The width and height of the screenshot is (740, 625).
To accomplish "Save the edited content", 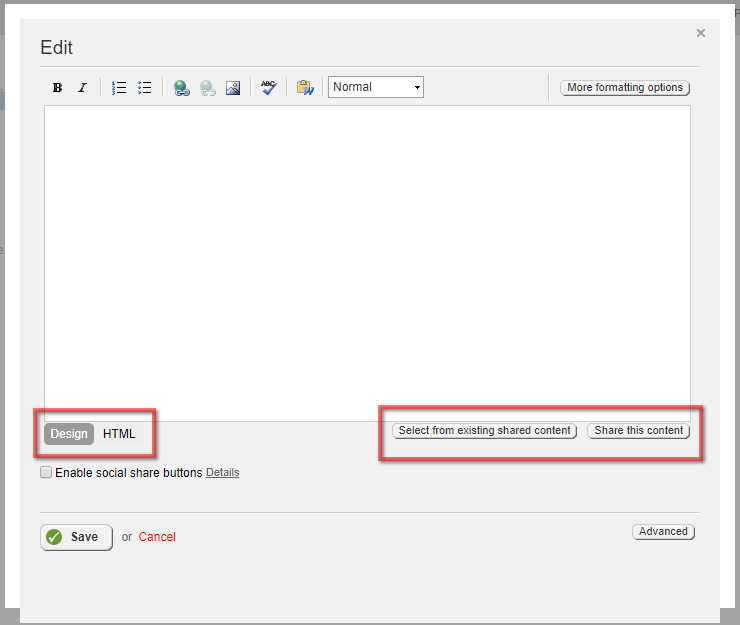I will [x=76, y=537].
